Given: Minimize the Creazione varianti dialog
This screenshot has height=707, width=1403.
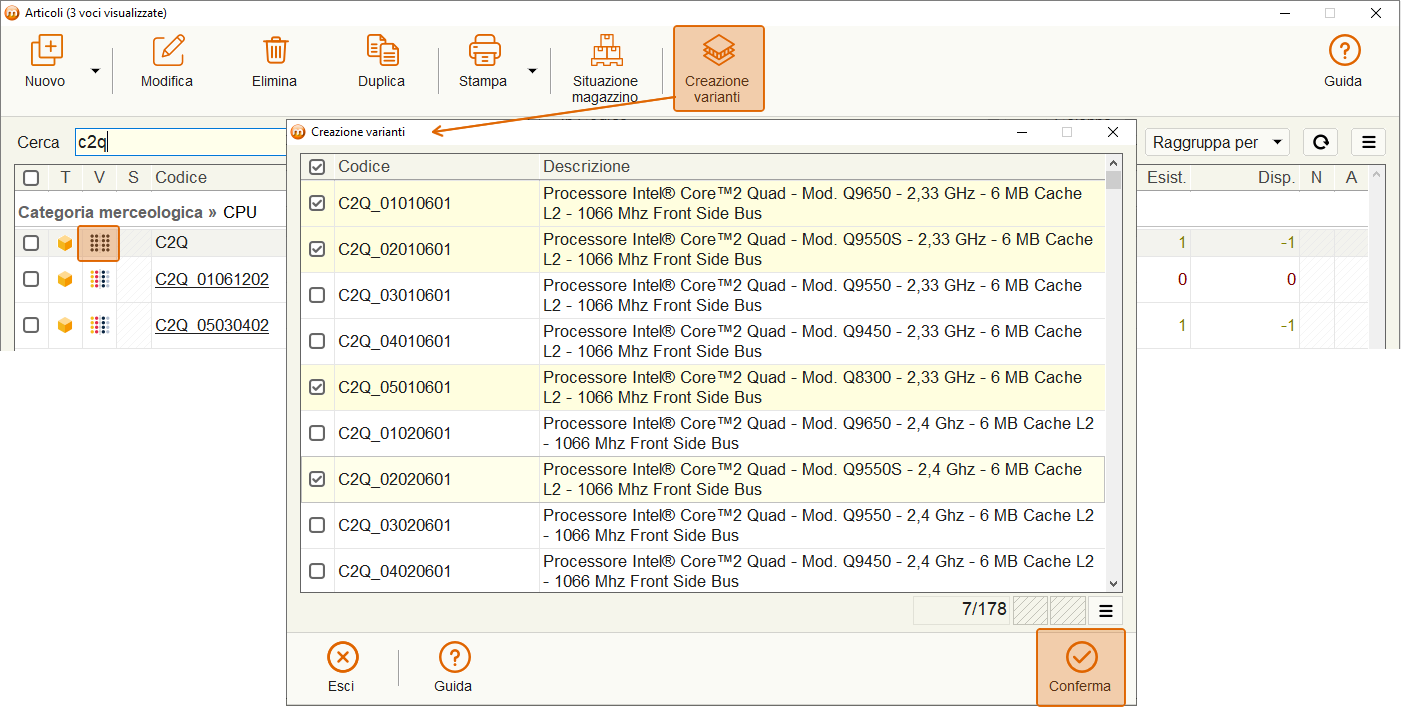Looking at the screenshot, I should [1022, 132].
